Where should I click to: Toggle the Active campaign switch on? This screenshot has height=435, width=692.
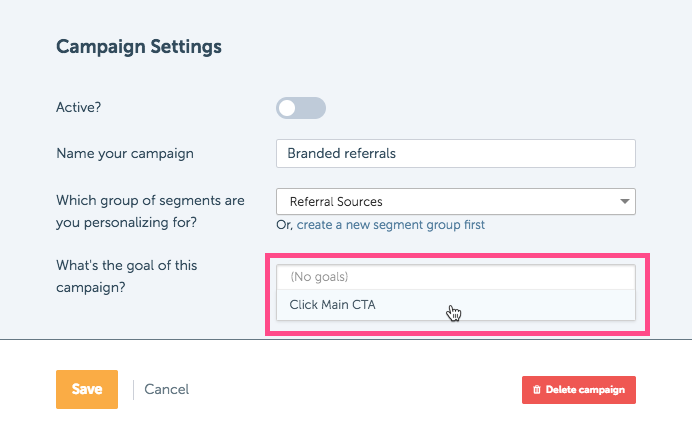(x=301, y=108)
